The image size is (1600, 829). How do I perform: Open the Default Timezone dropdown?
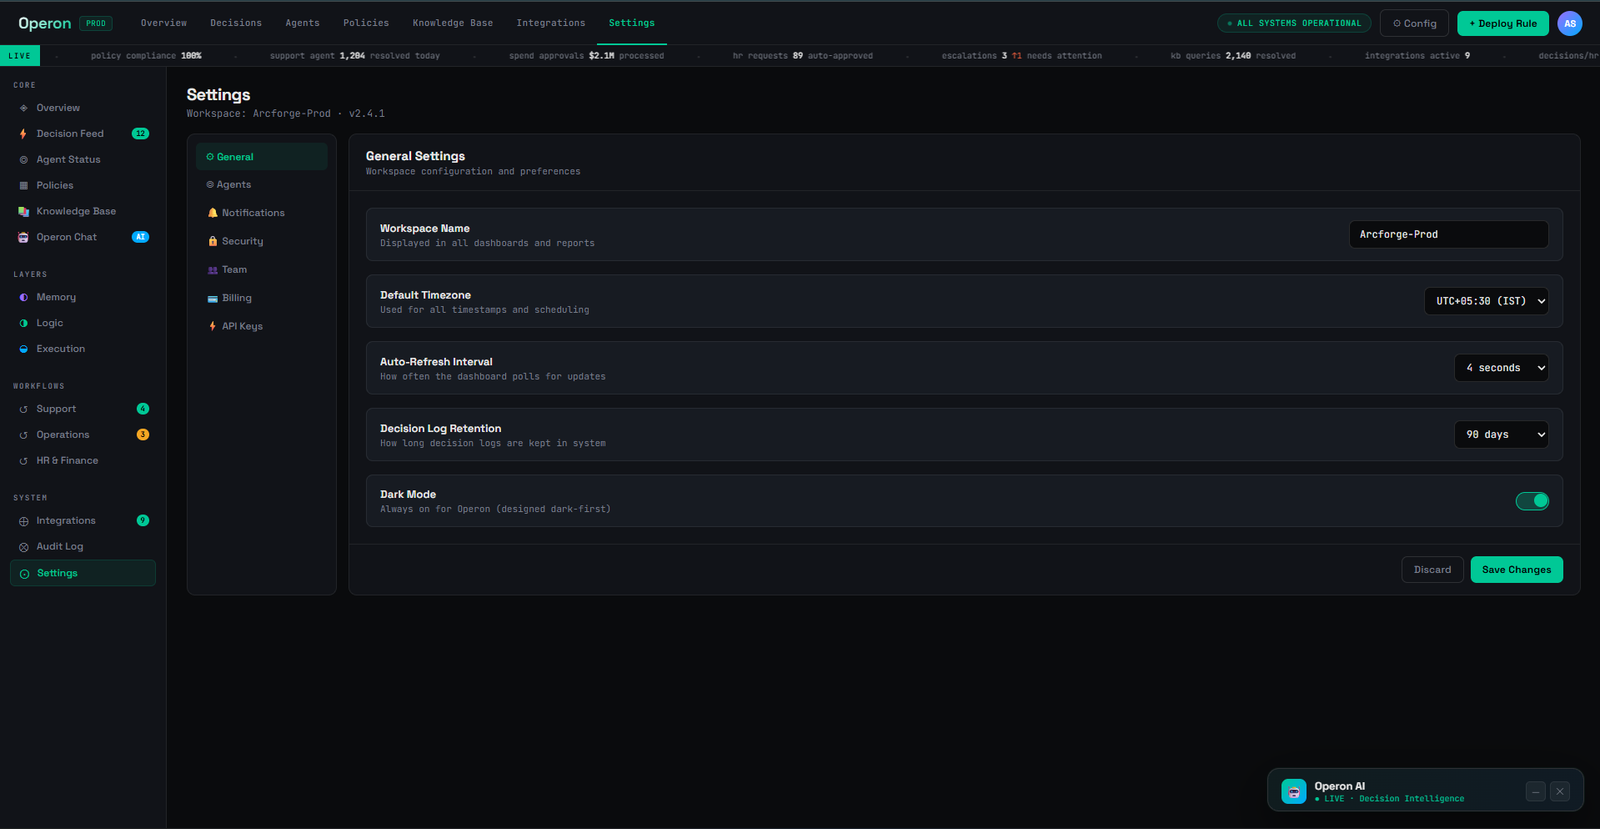(x=1486, y=301)
